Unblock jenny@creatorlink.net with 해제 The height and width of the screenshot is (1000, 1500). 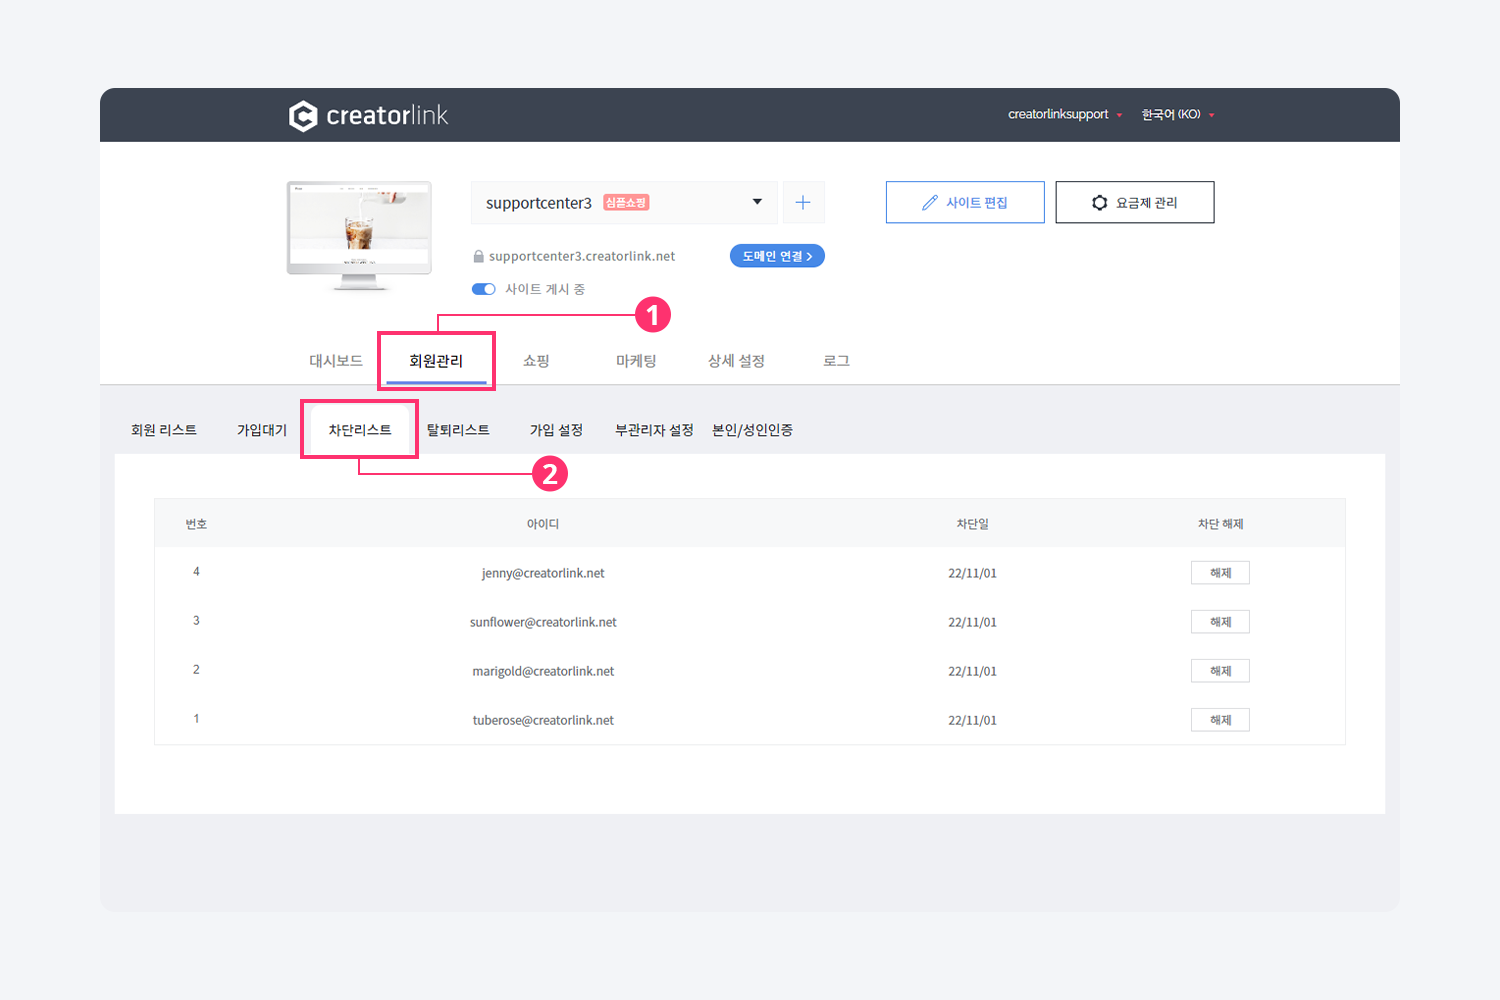pyautogui.click(x=1220, y=573)
